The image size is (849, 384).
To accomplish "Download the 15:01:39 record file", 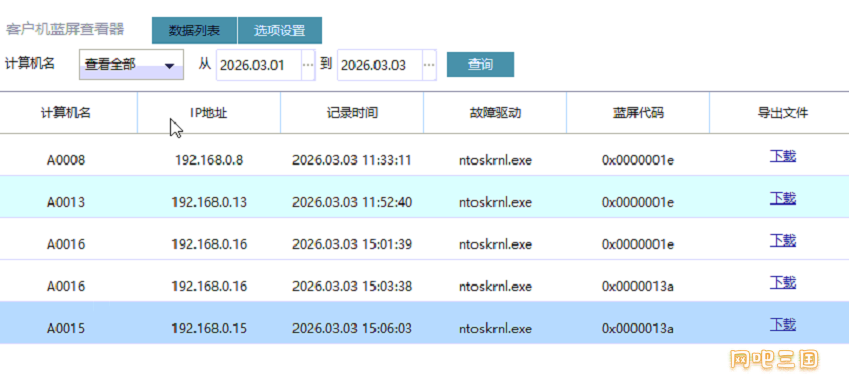I will [783, 241].
